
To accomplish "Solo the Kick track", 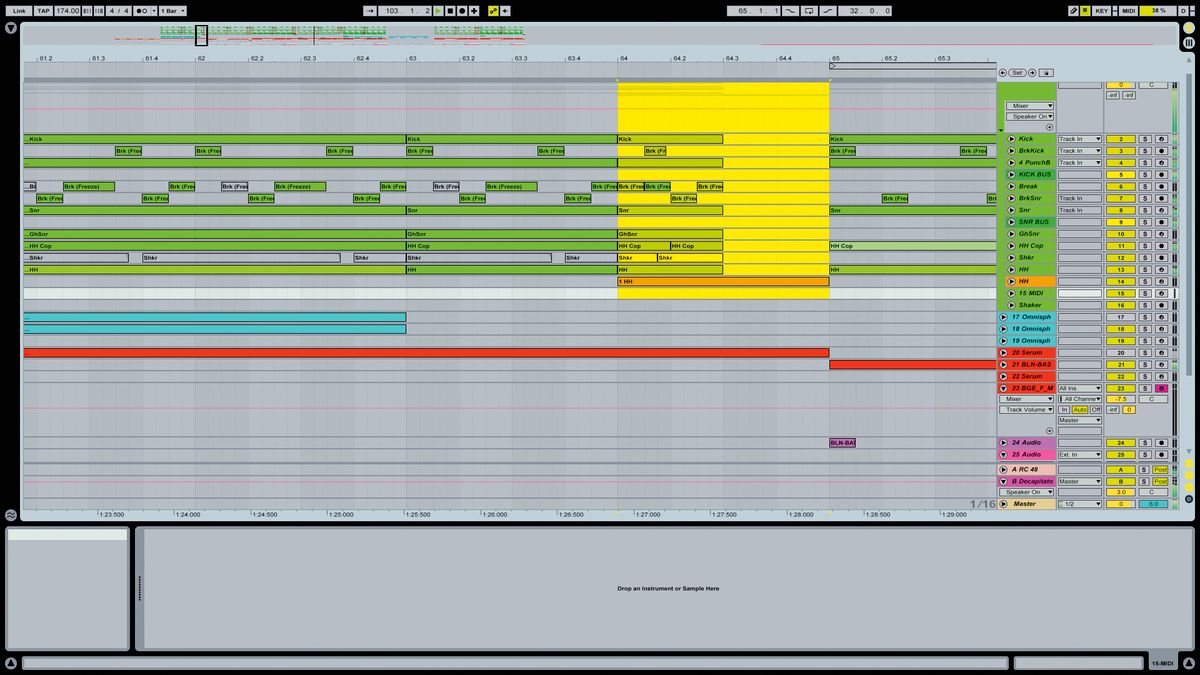I will pos(1146,139).
